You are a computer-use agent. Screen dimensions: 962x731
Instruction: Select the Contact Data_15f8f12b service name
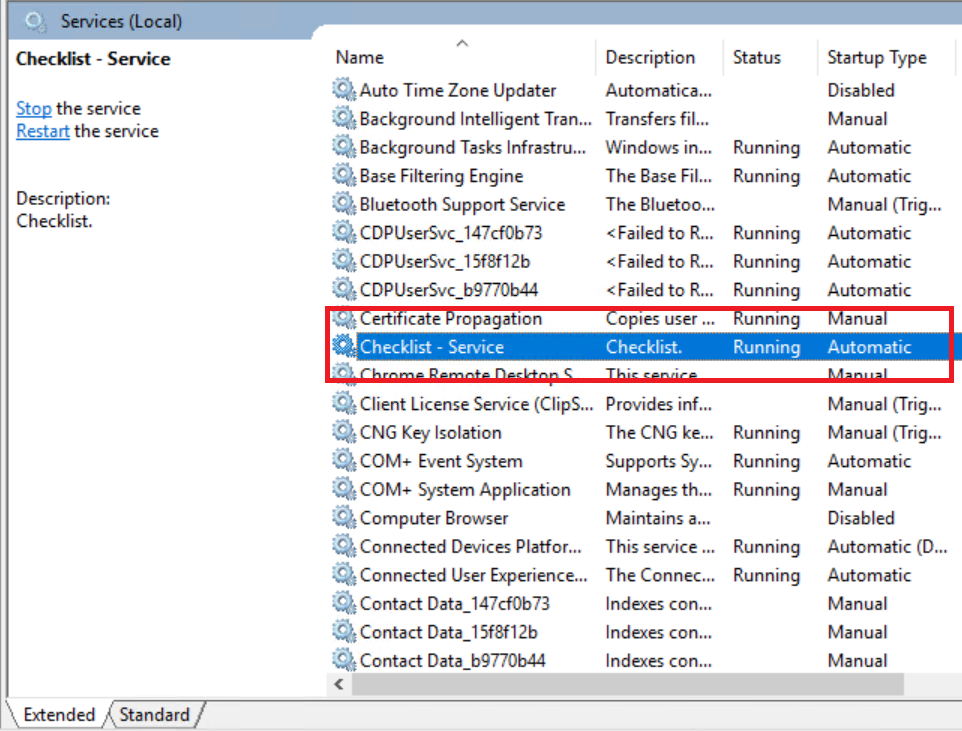(448, 633)
